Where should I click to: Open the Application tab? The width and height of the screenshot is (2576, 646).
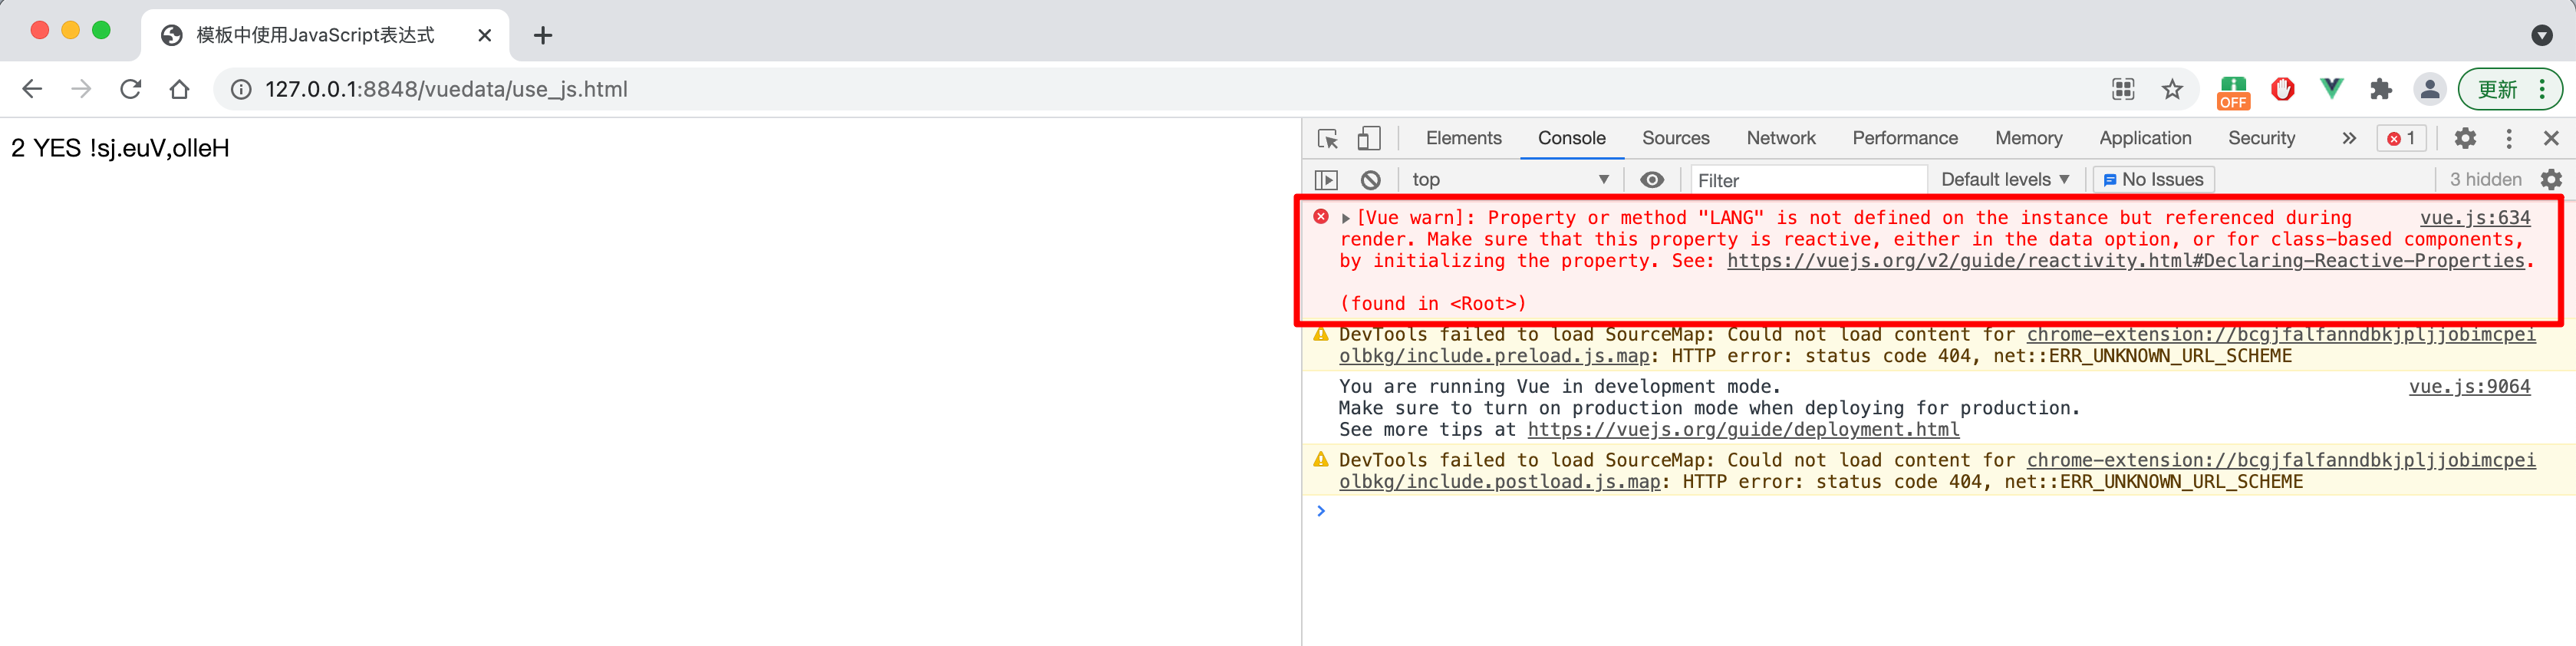[2144, 138]
